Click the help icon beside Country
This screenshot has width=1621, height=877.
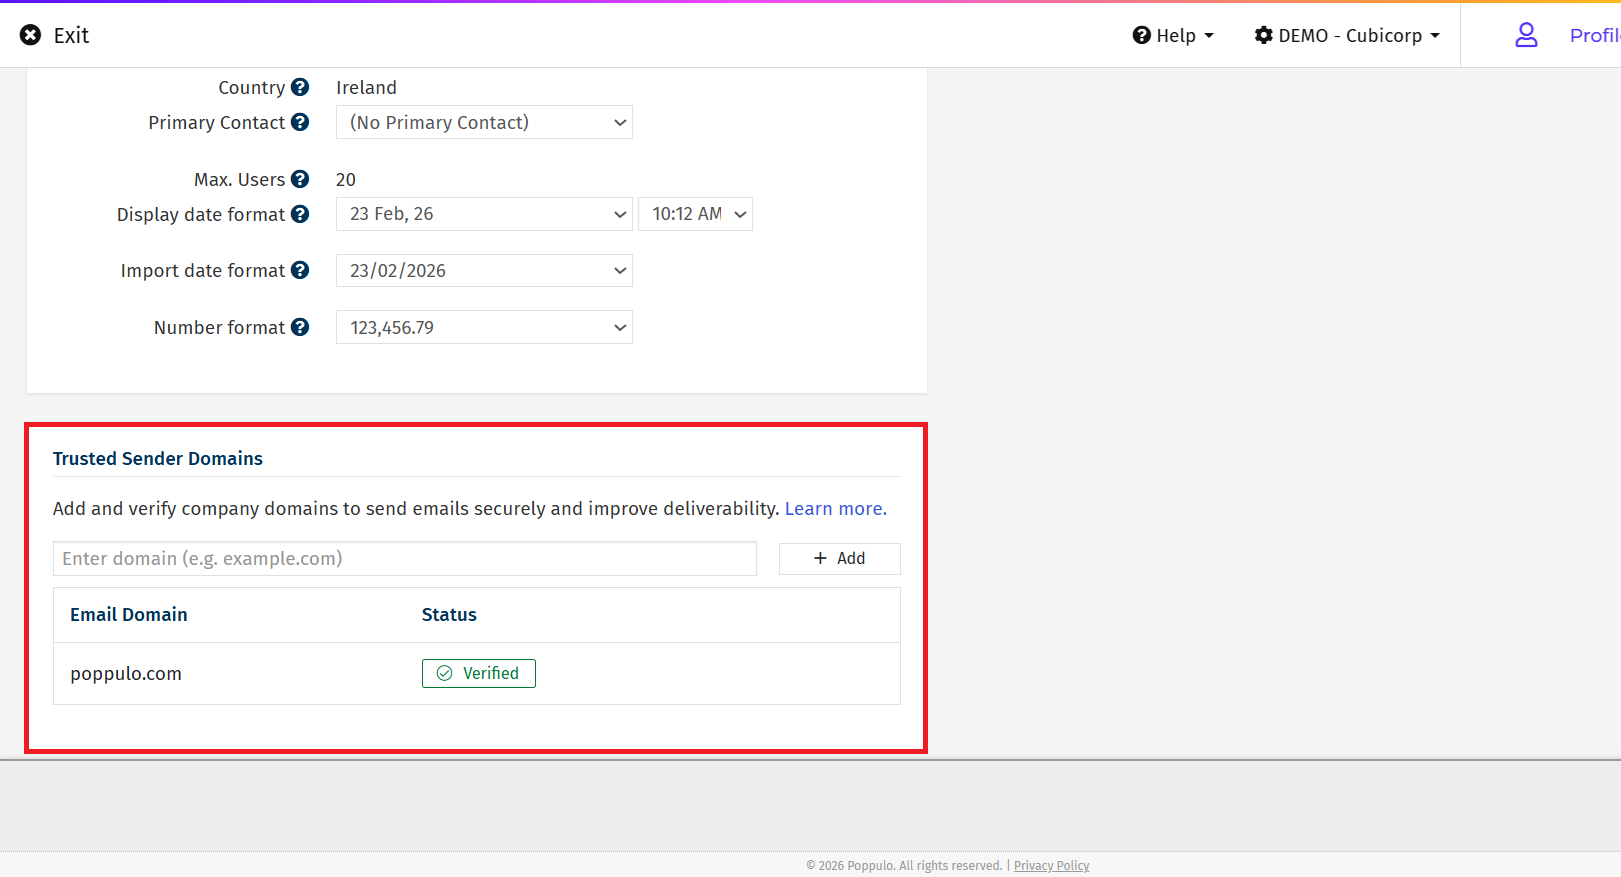coord(300,88)
